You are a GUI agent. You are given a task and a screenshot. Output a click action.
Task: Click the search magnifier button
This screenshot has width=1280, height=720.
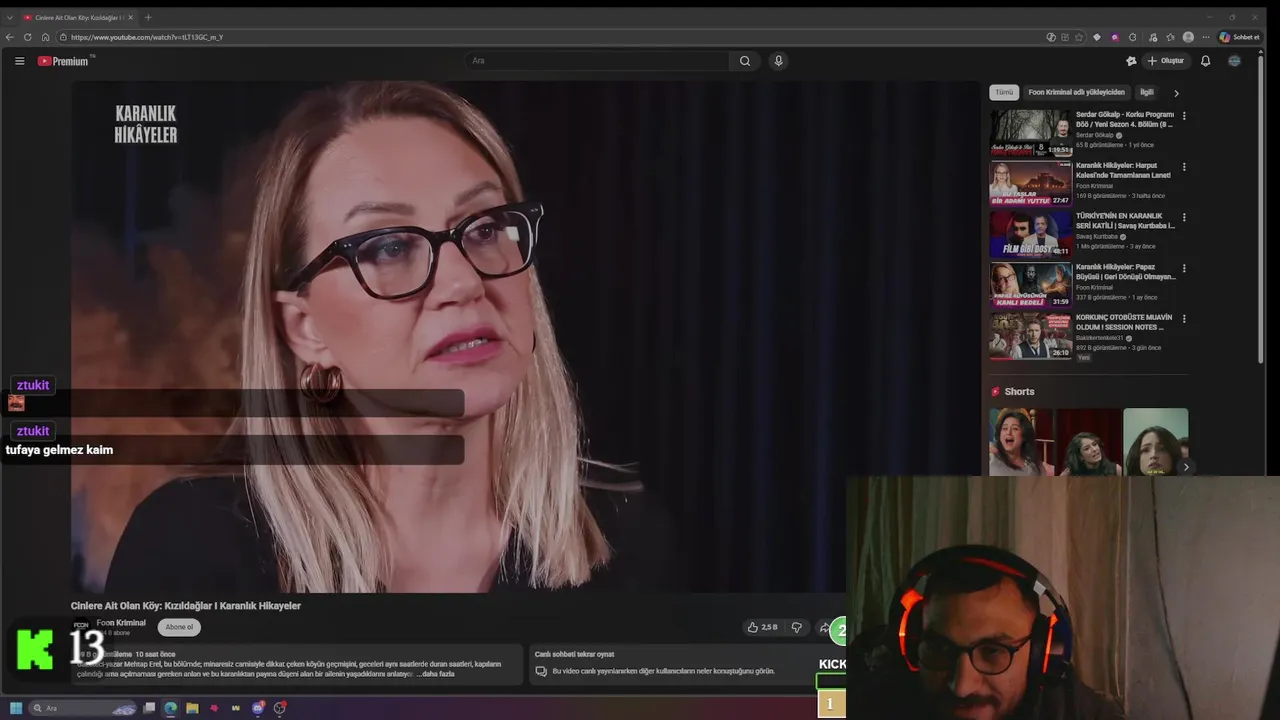(745, 61)
